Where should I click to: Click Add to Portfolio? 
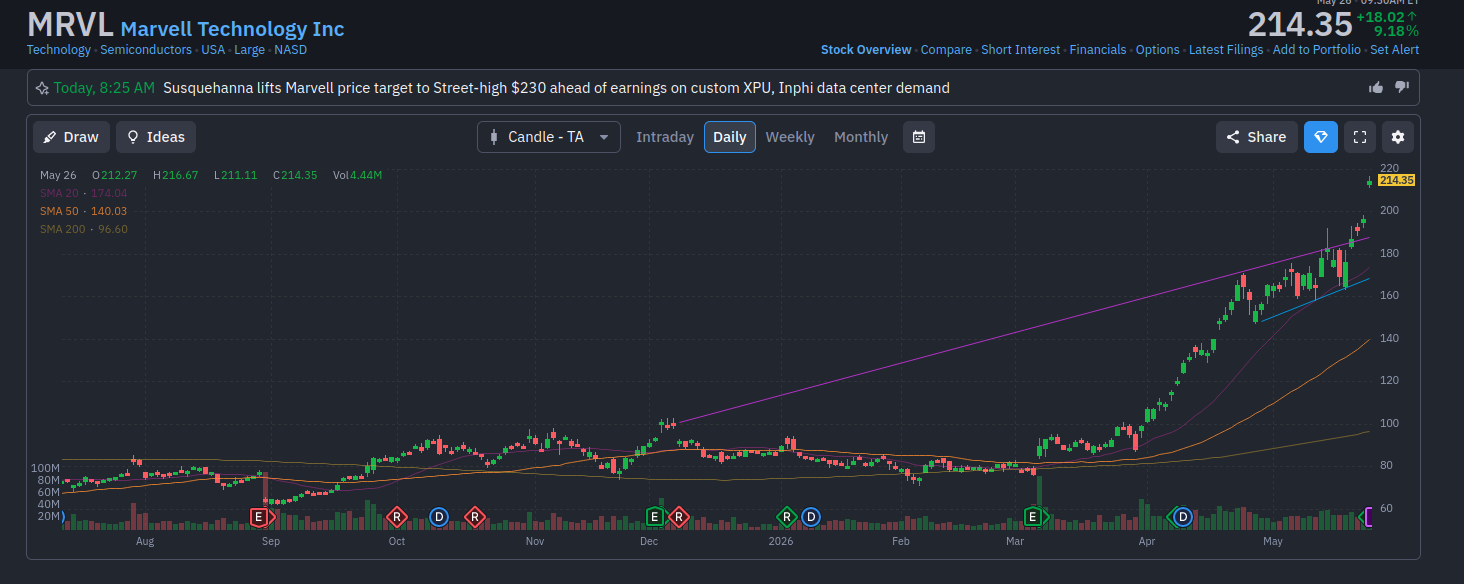tap(1315, 50)
